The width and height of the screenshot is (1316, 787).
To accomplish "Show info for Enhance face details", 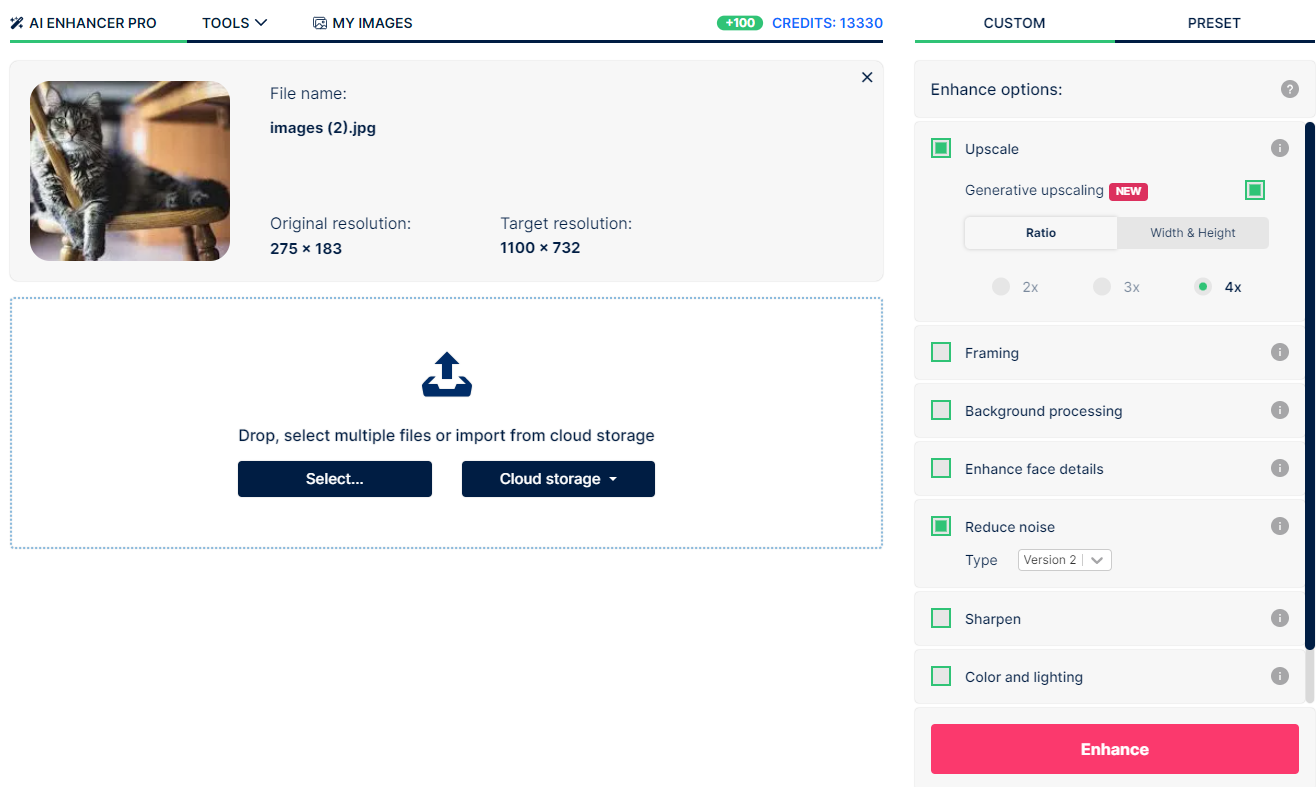I will click(x=1279, y=469).
